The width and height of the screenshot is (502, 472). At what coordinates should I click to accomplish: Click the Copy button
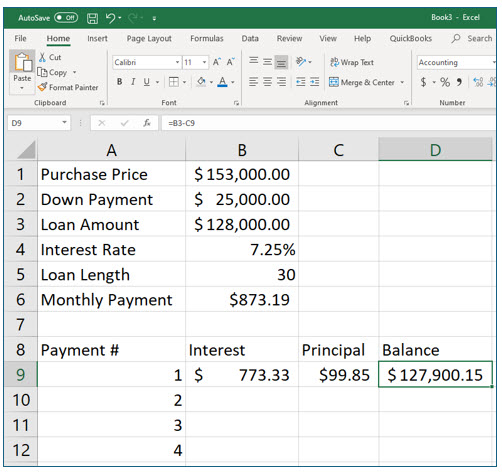52,72
